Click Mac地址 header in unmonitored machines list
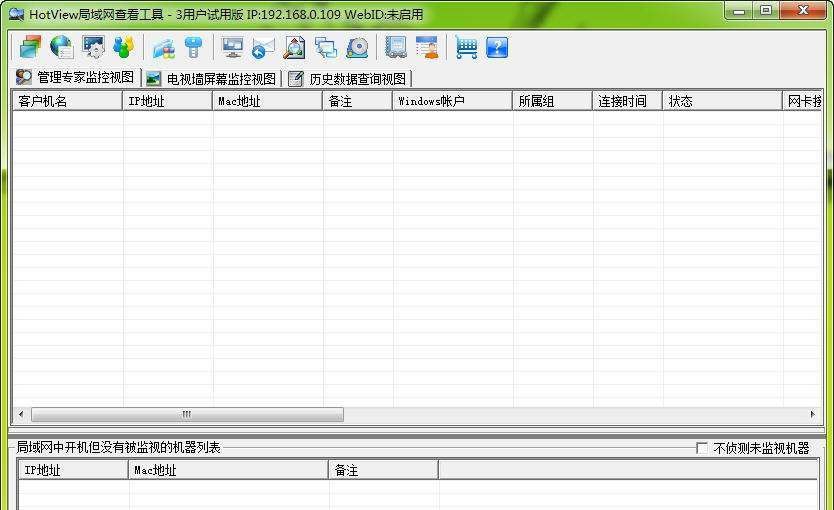This screenshot has width=834, height=510. 229,470
